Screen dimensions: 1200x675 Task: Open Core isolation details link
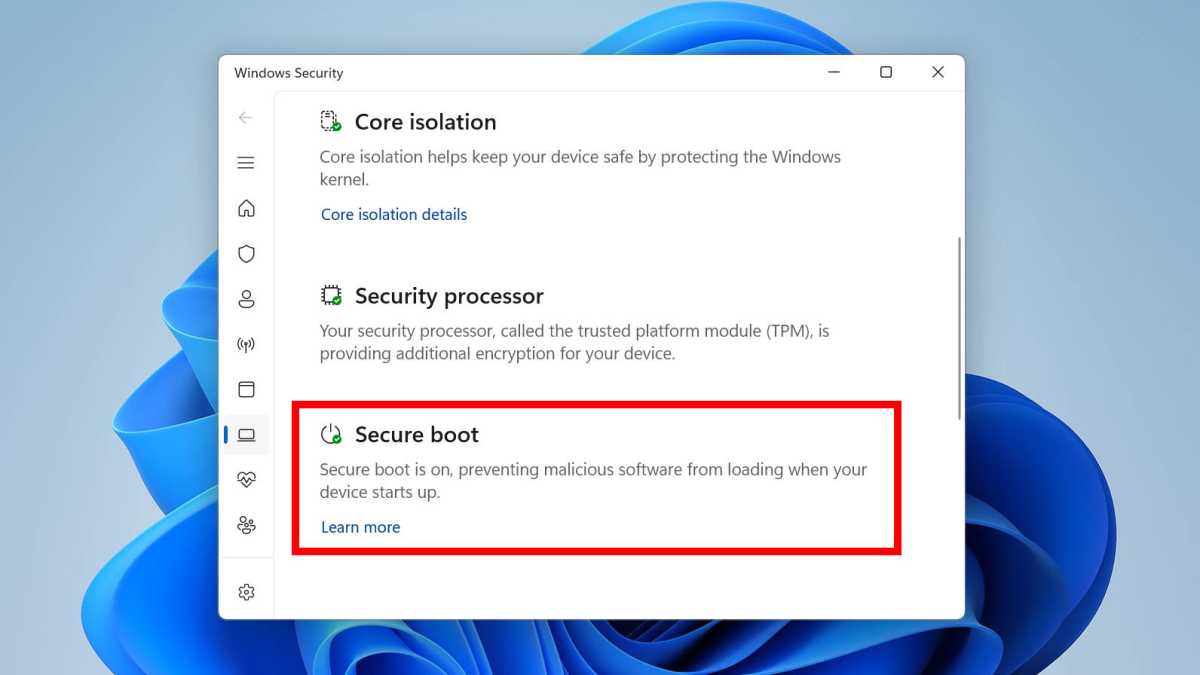tap(393, 214)
